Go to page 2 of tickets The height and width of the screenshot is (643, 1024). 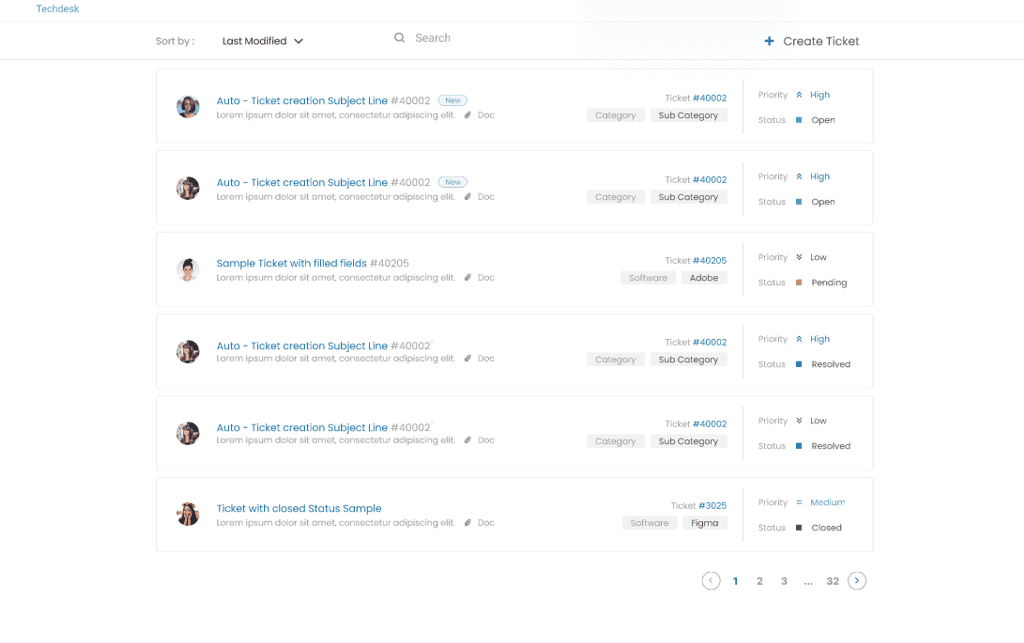click(760, 581)
